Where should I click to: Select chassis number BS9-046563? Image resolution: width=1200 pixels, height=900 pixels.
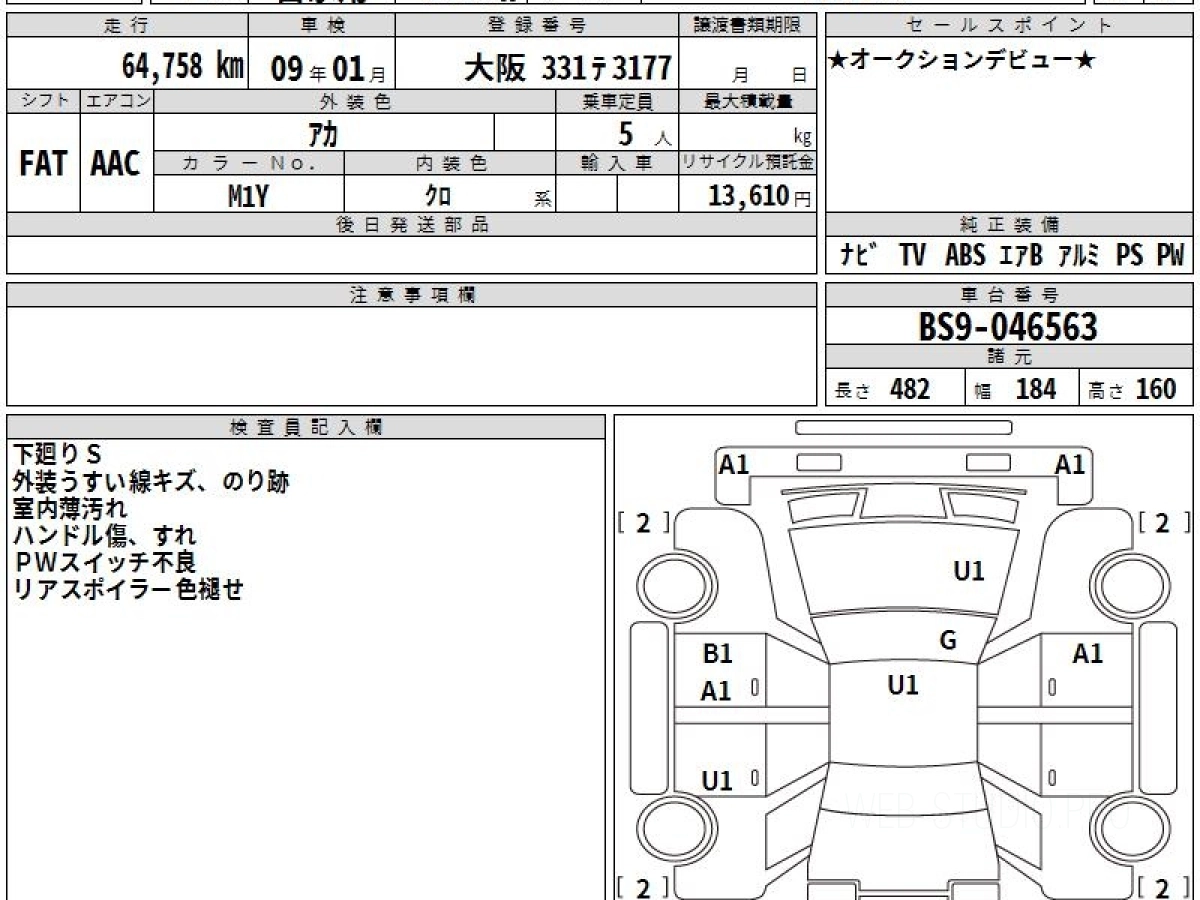(x=1008, y=327)
